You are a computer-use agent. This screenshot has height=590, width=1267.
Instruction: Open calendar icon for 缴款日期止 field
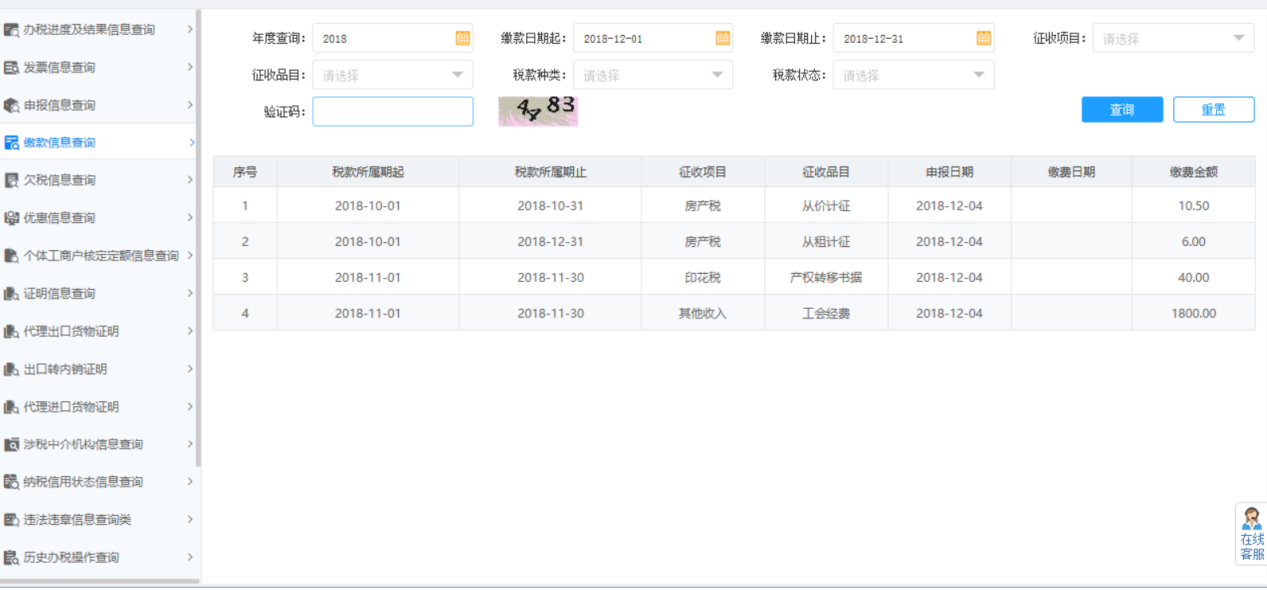(x=984, y=38)
